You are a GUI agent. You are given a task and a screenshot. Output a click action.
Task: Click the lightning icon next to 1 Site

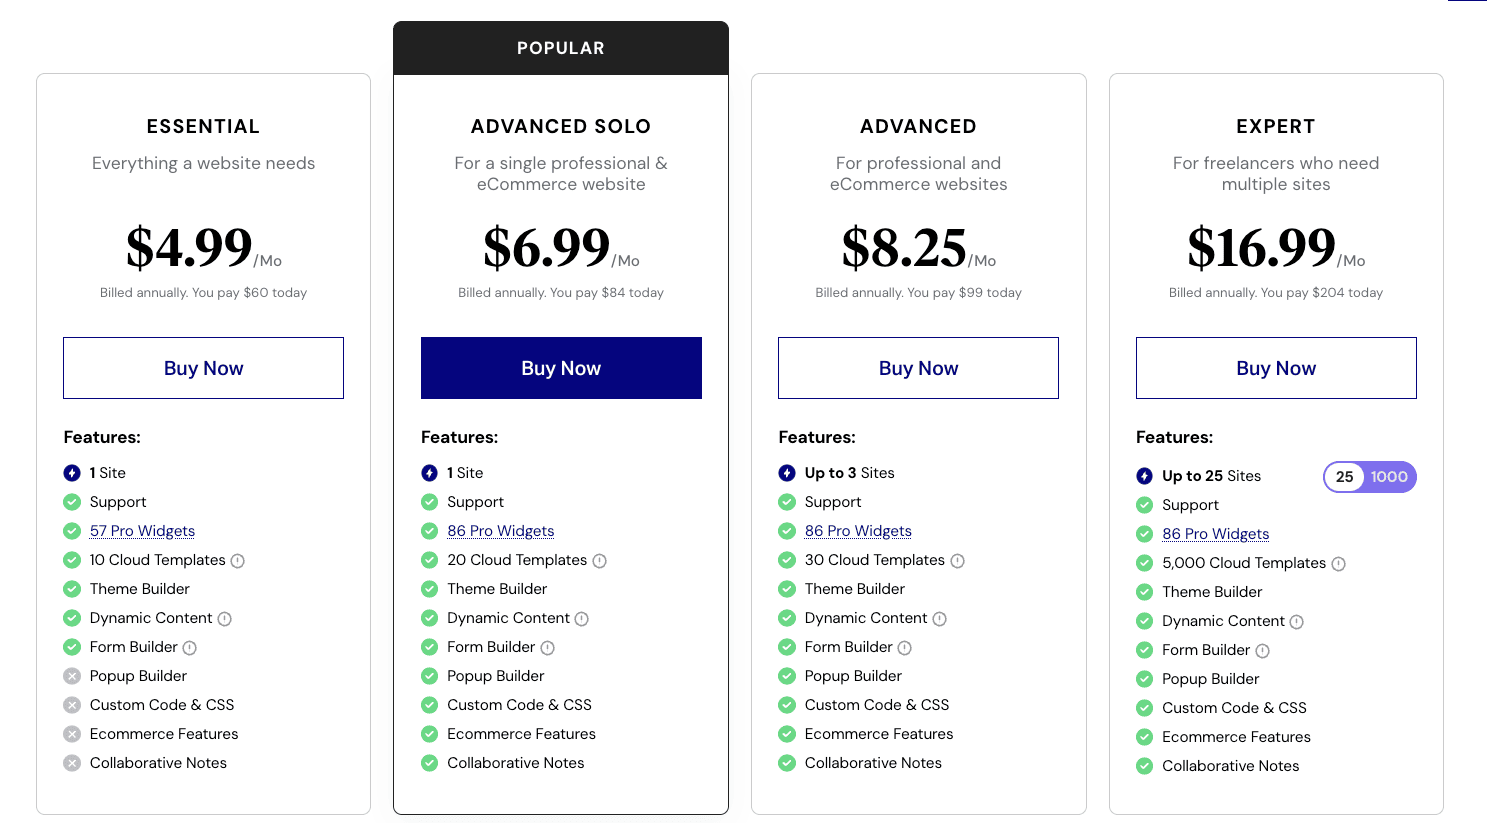72,472
